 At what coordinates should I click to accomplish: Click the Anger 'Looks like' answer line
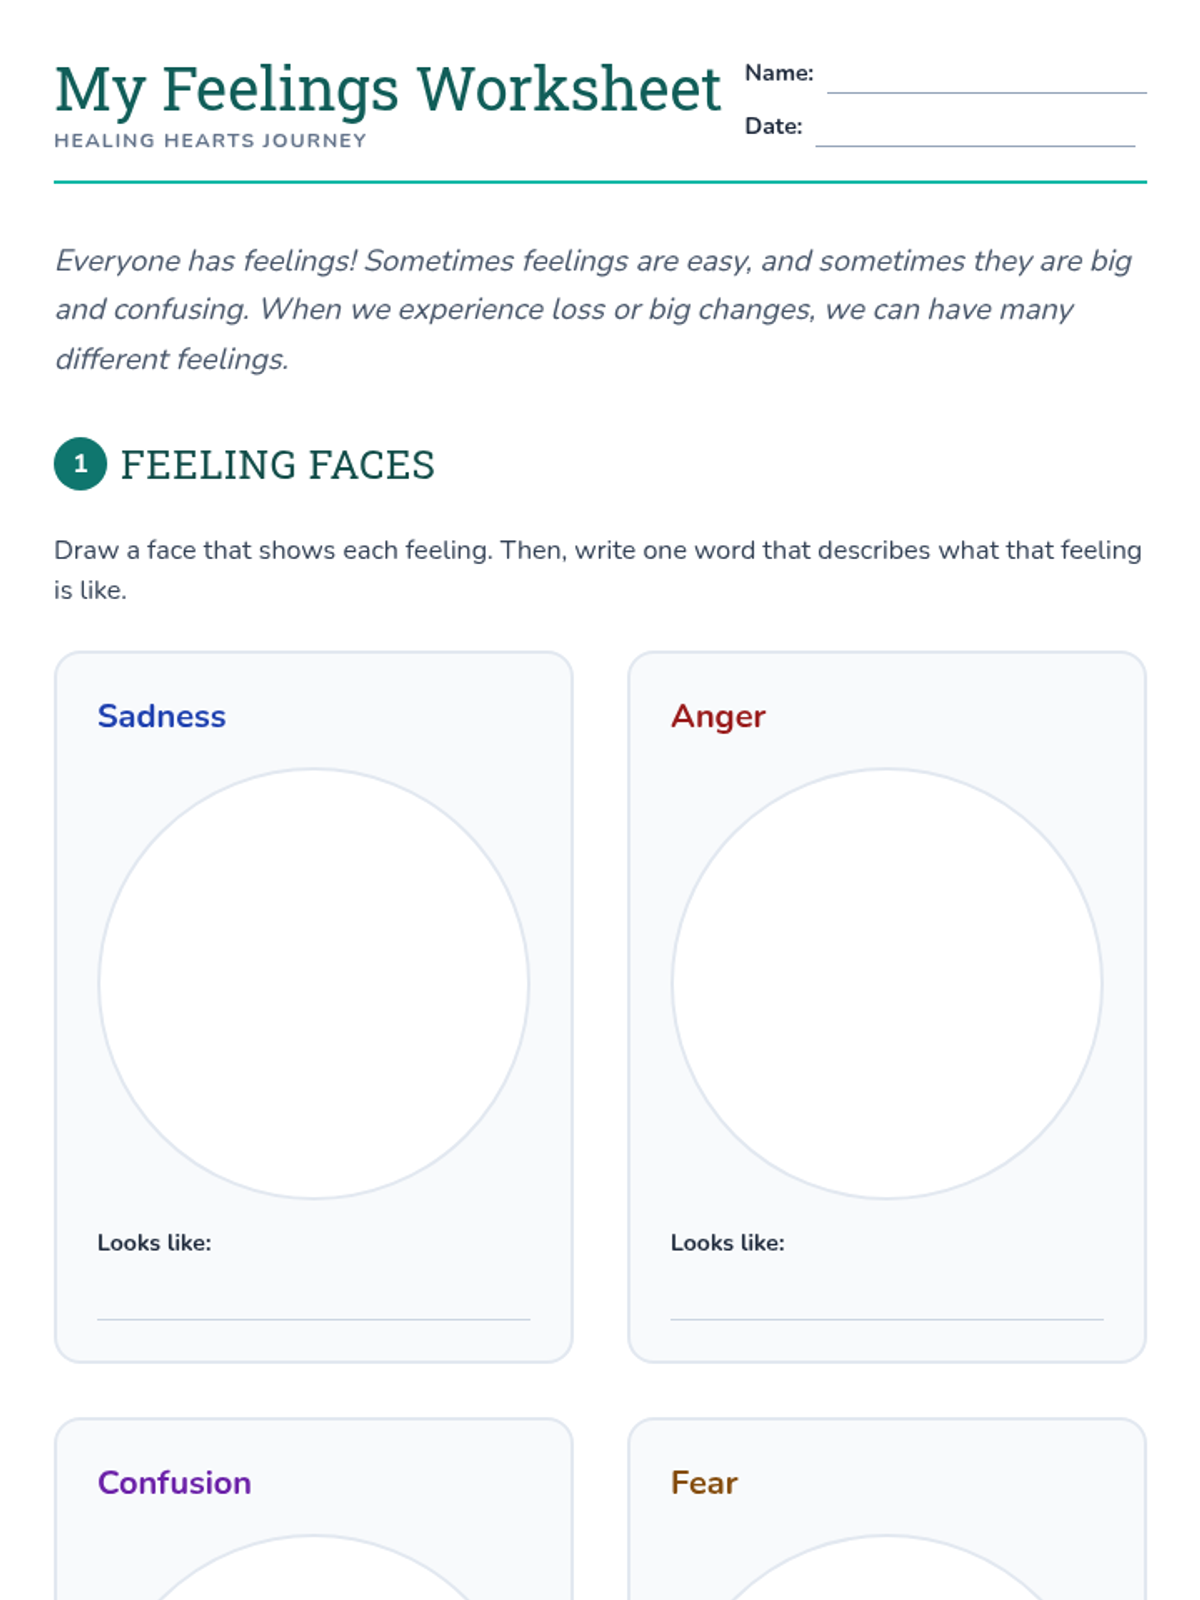887,1298
